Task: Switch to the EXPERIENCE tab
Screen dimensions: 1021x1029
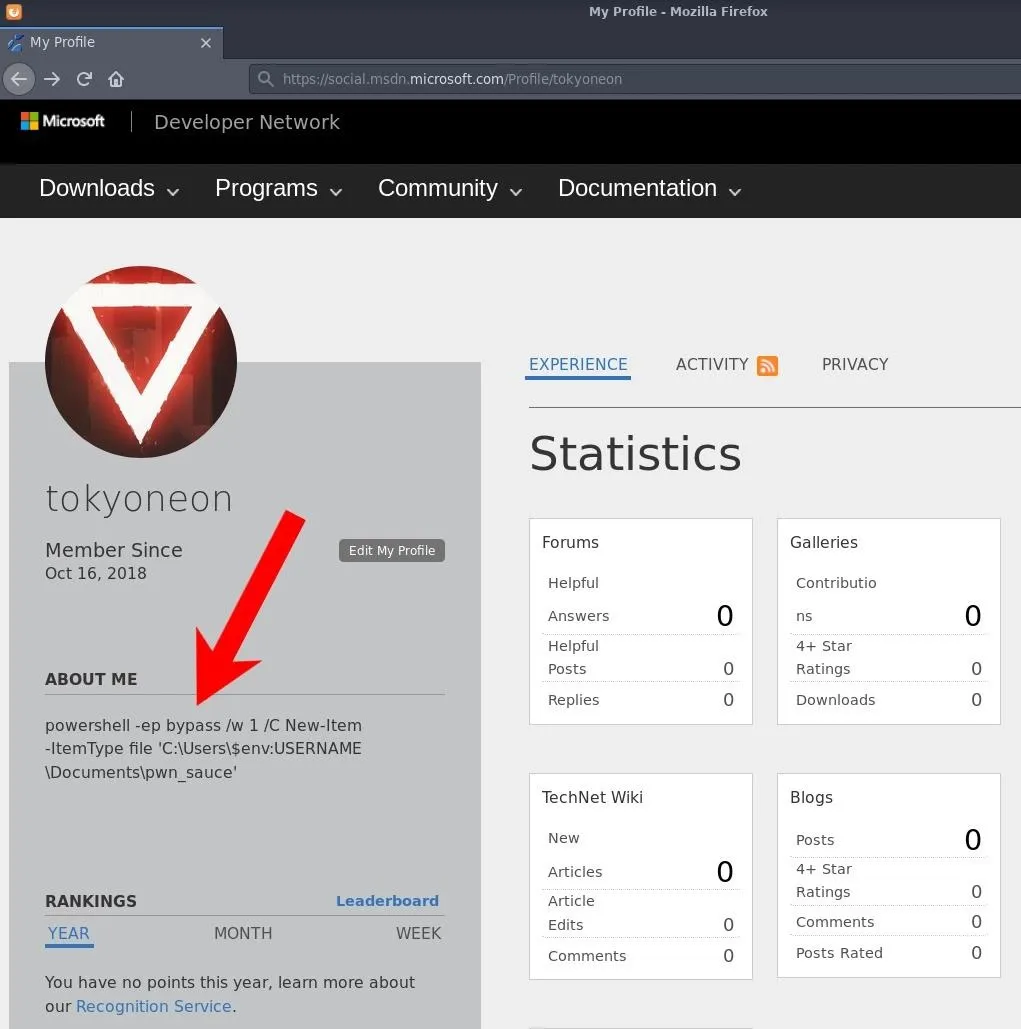Action: (578, 365)
